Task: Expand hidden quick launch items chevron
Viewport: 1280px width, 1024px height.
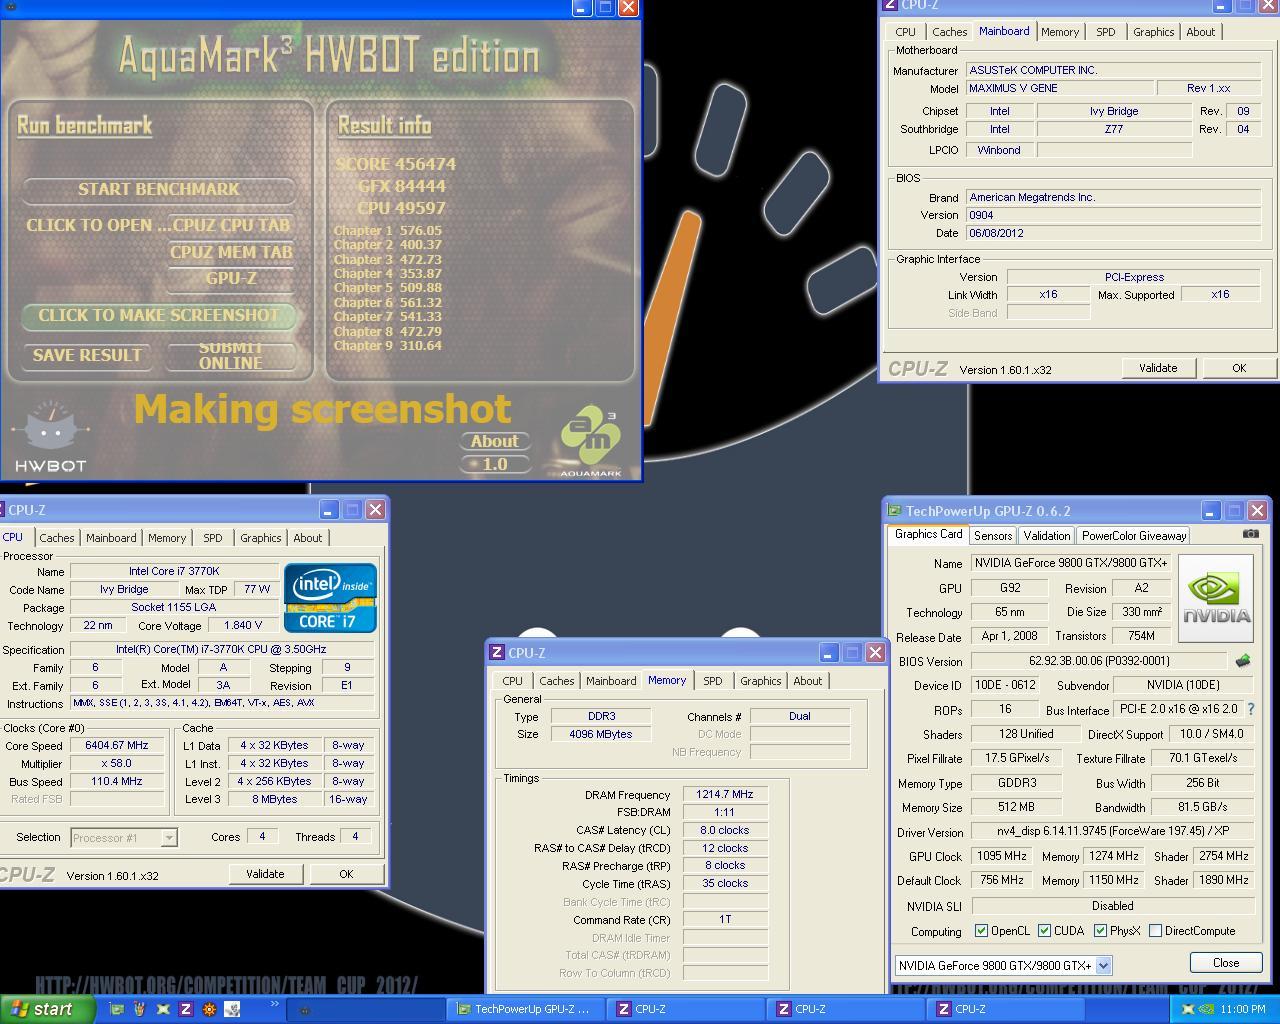Action: [274, 1005]
